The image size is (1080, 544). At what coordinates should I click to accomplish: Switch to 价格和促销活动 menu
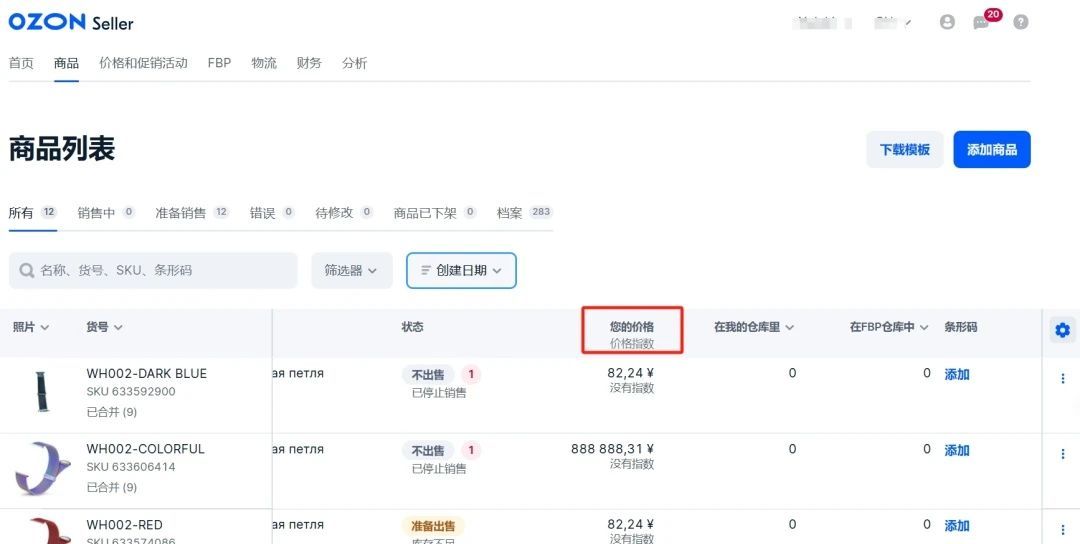pyautogui.click(x=143, y=63)
